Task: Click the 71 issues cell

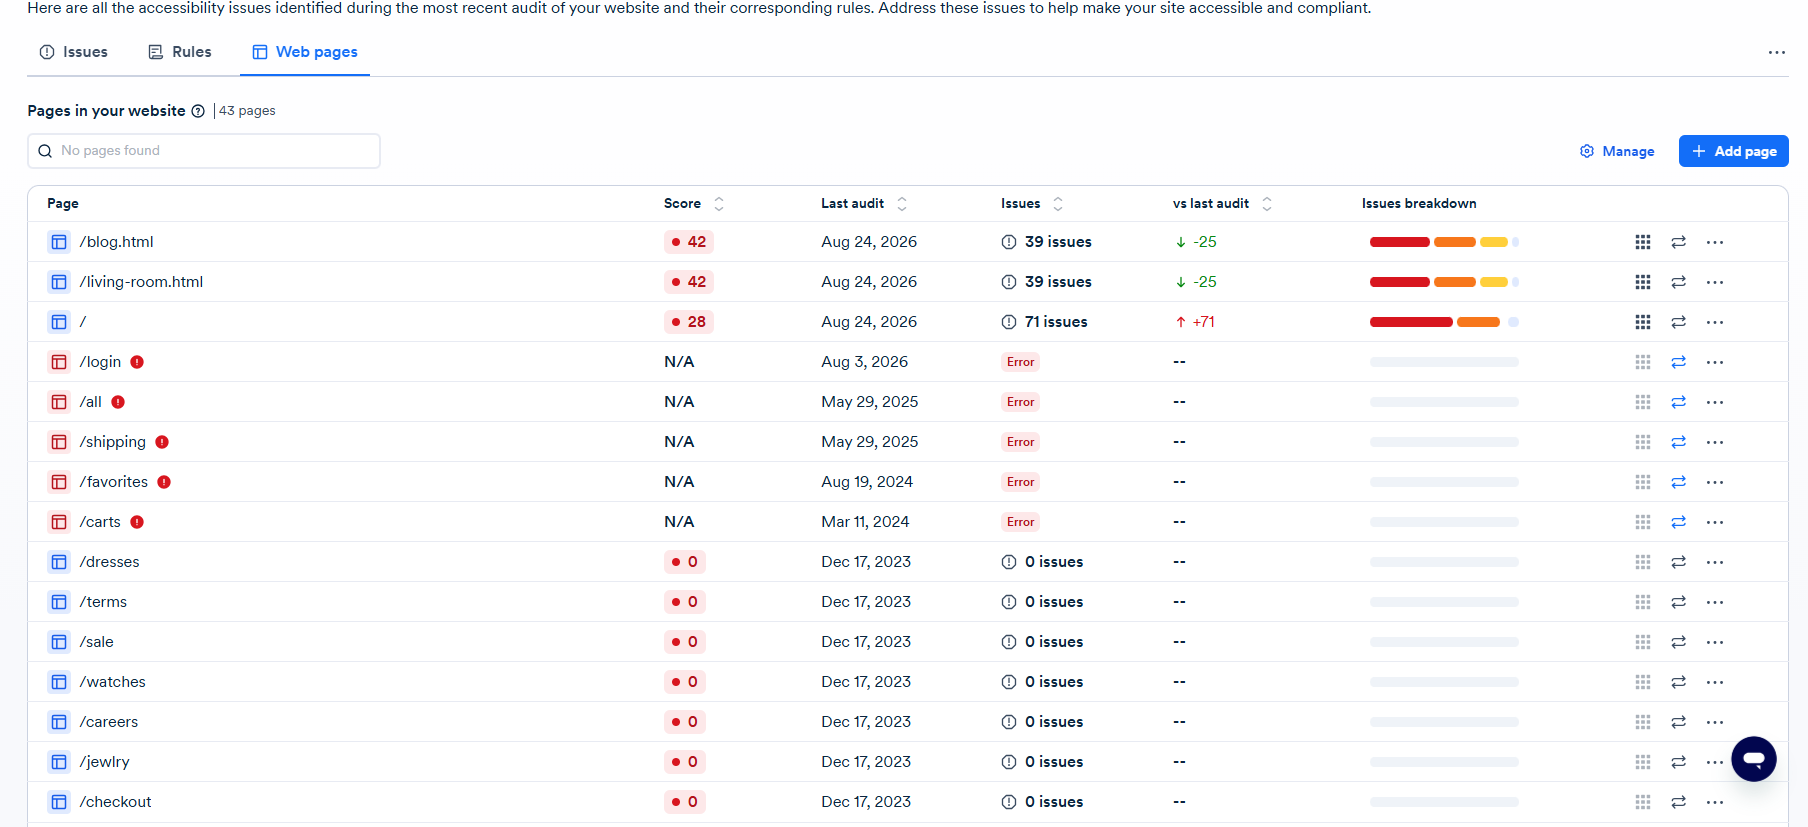Action: coord(1044,322)
